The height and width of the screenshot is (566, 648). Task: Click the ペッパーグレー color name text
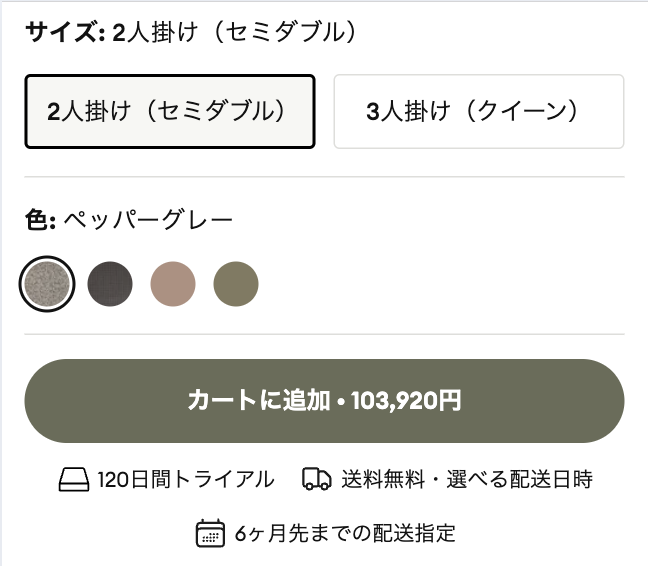(x=148, y=219)
